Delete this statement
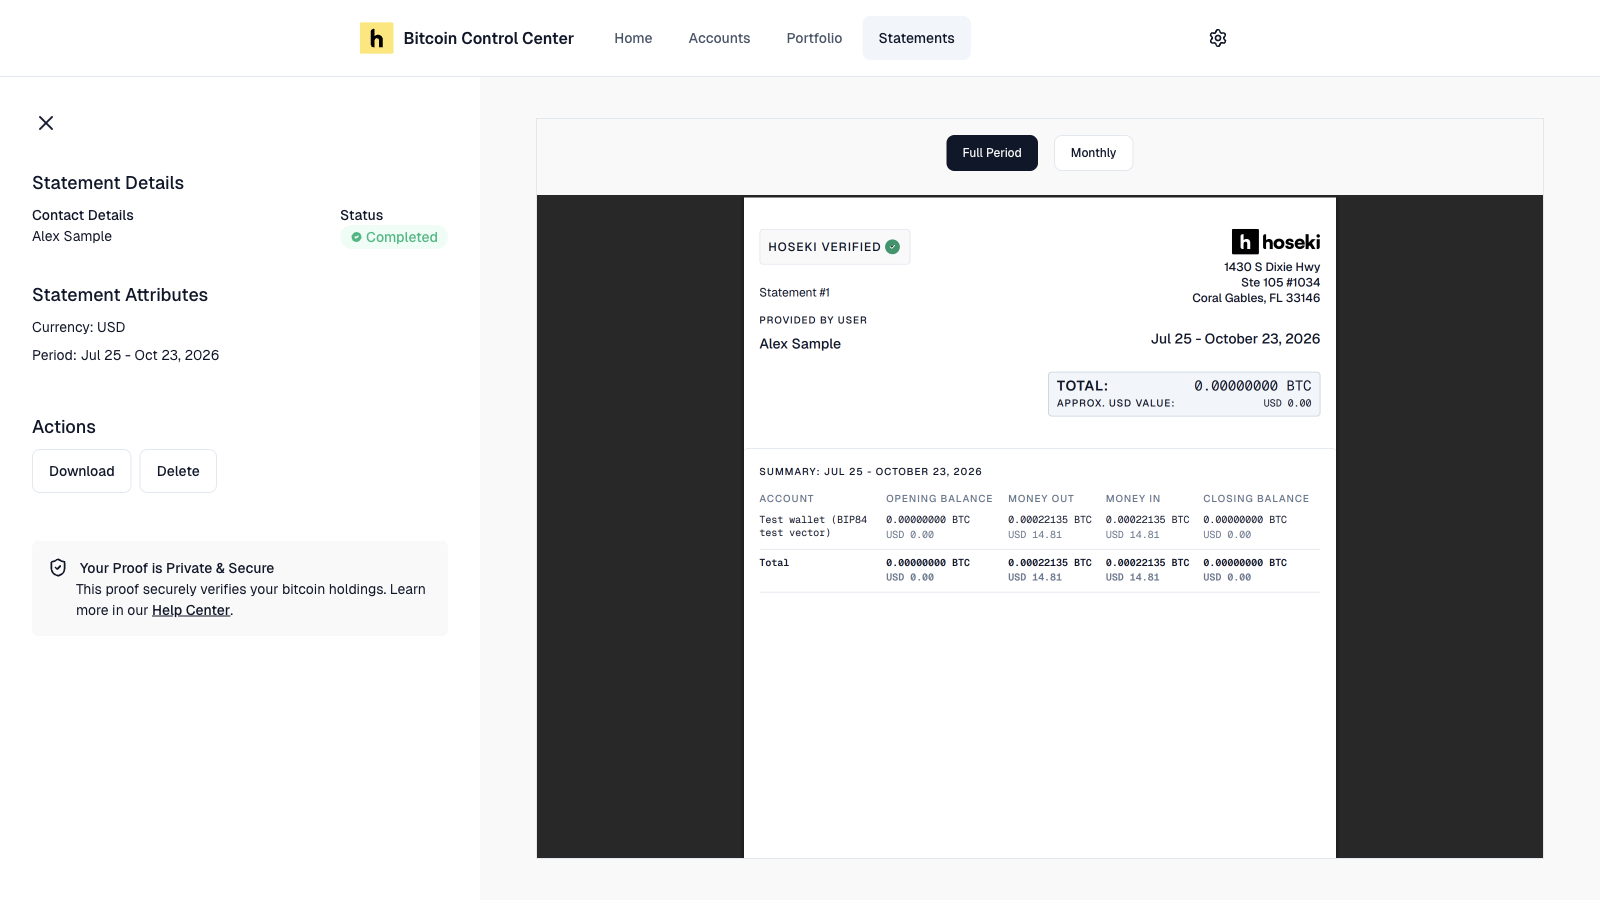The image size is (1600, 900). click(x=178, y=471)
